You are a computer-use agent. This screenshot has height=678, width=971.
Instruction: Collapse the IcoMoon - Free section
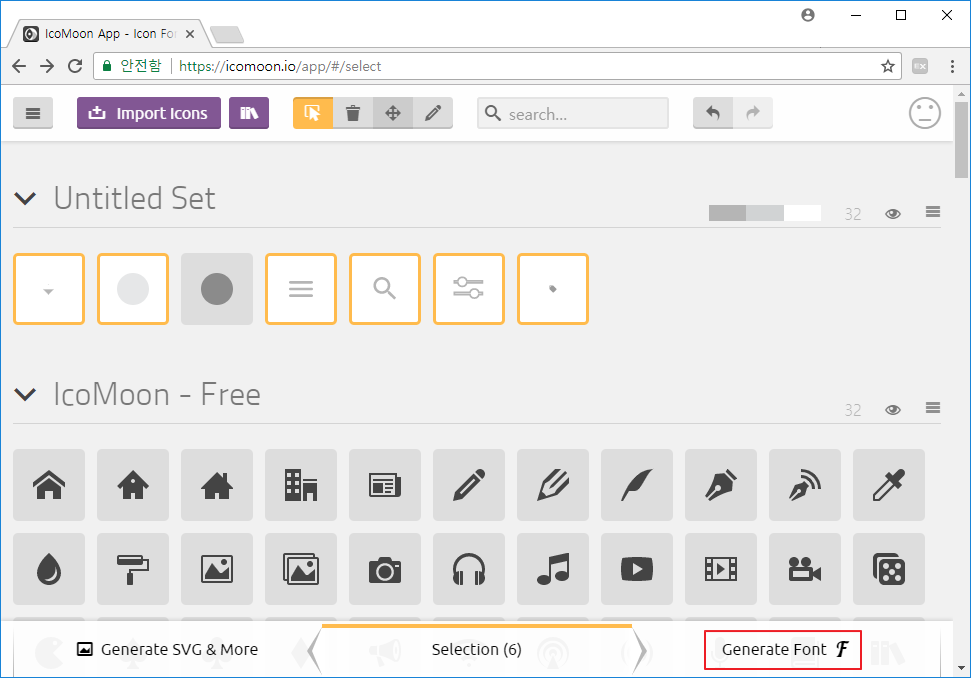click(x=25, y=394)
